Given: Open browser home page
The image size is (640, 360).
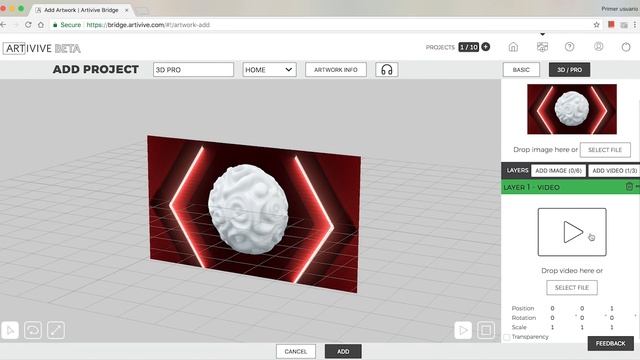Looking at the screenshot, I should click(41, 25).
